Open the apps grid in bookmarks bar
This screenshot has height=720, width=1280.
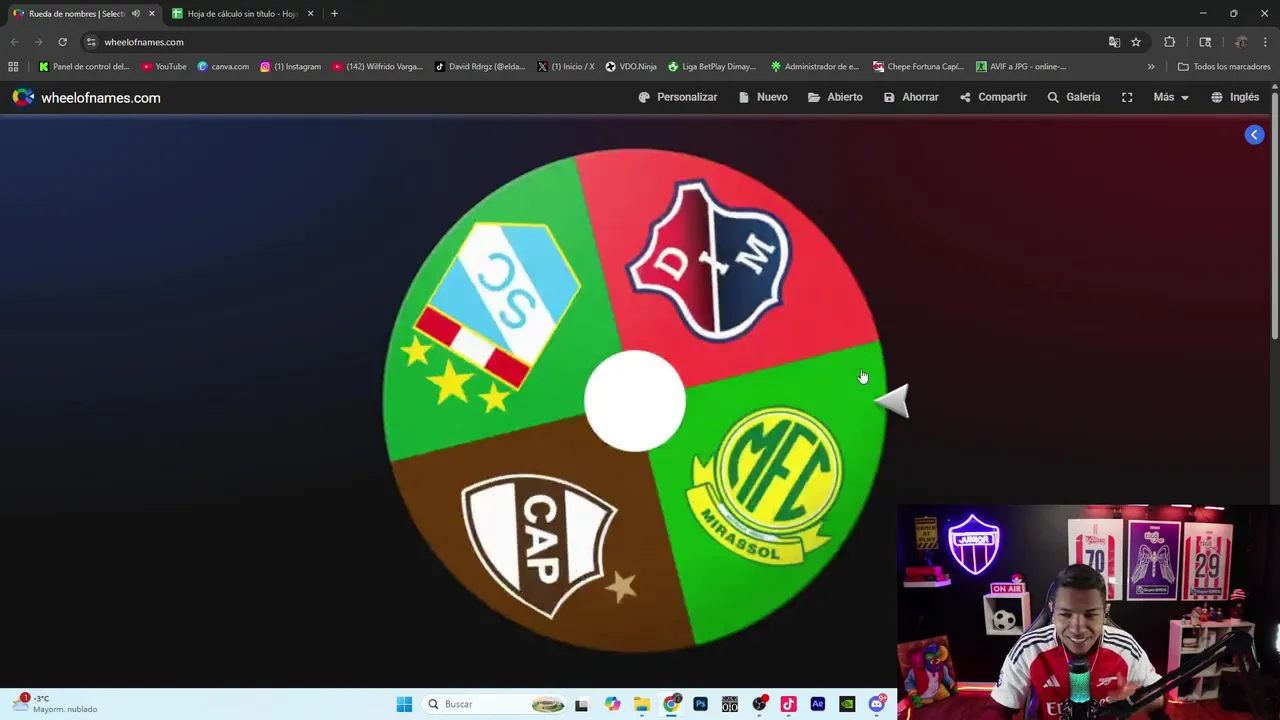[13, 67]
